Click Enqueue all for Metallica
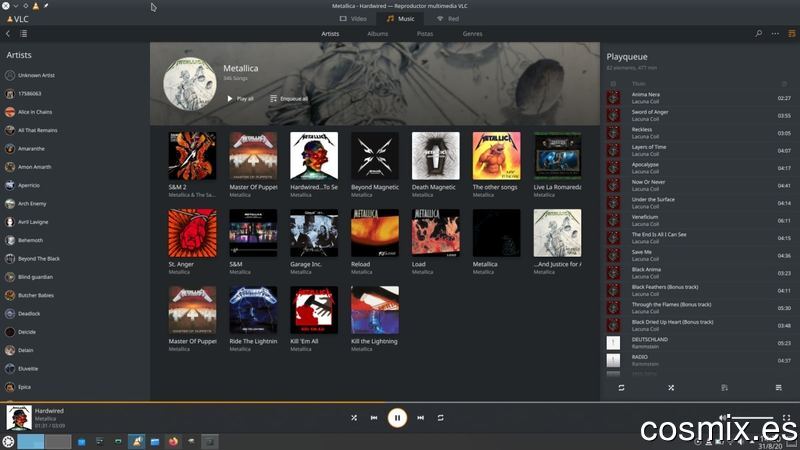The width and height of the screenshot is (800, 450). click(289, 98)
